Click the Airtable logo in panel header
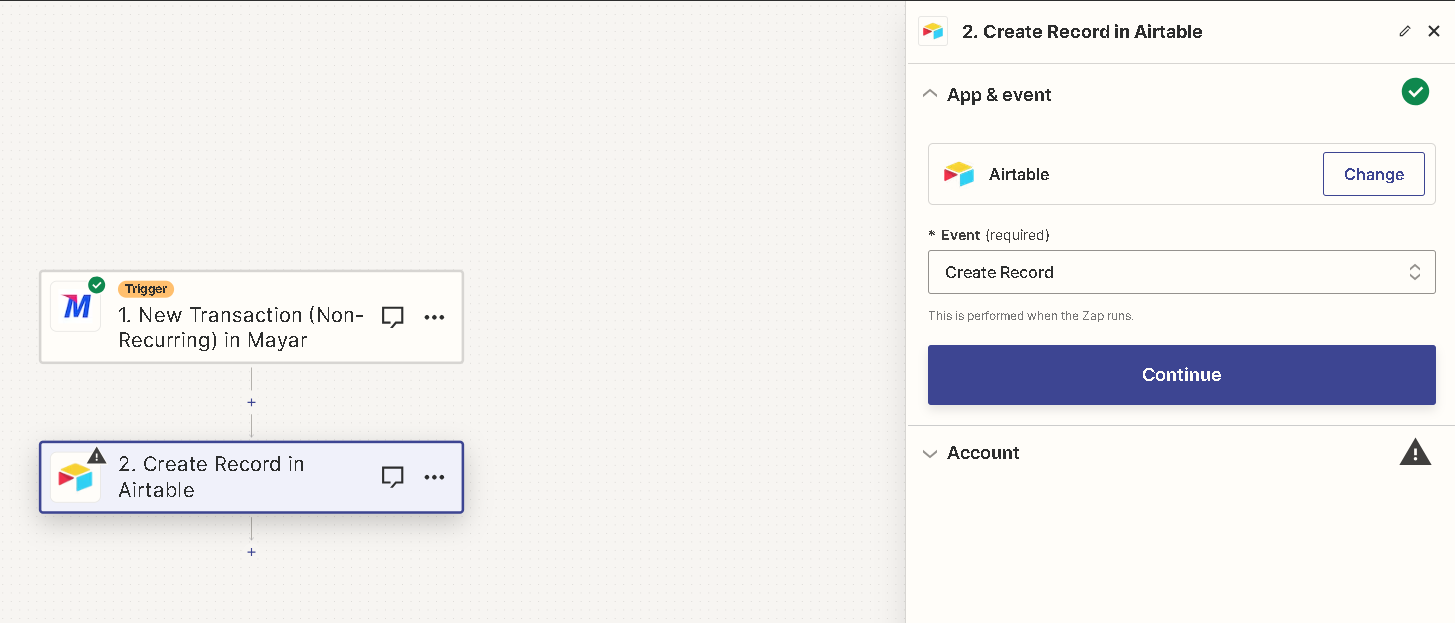The width and height of the screenshot is (1455, 623). coord(932,31)
